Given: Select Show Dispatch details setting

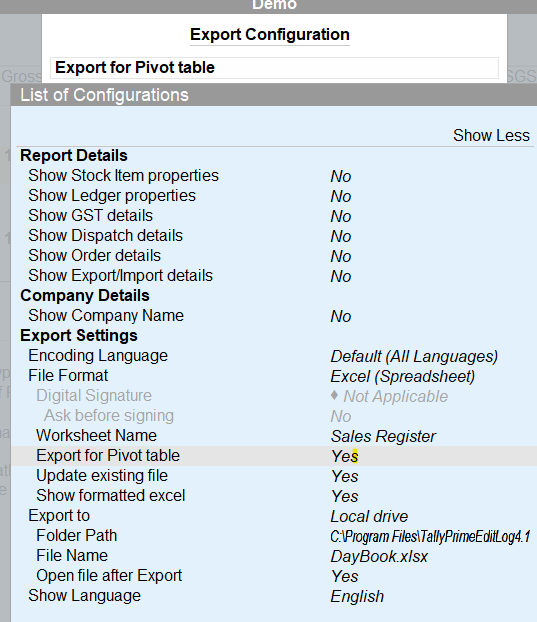Looking at the screenshot, I should [274, 236].
